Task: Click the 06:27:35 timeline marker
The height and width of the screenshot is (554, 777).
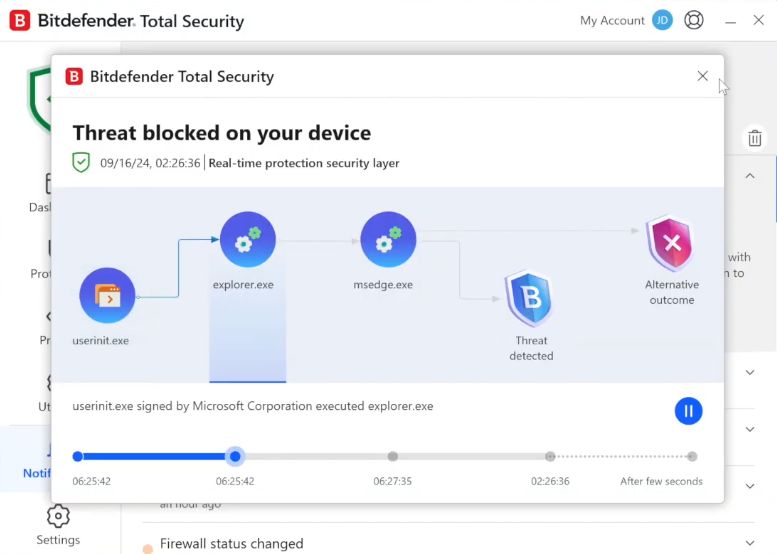Action: [393, 457]
